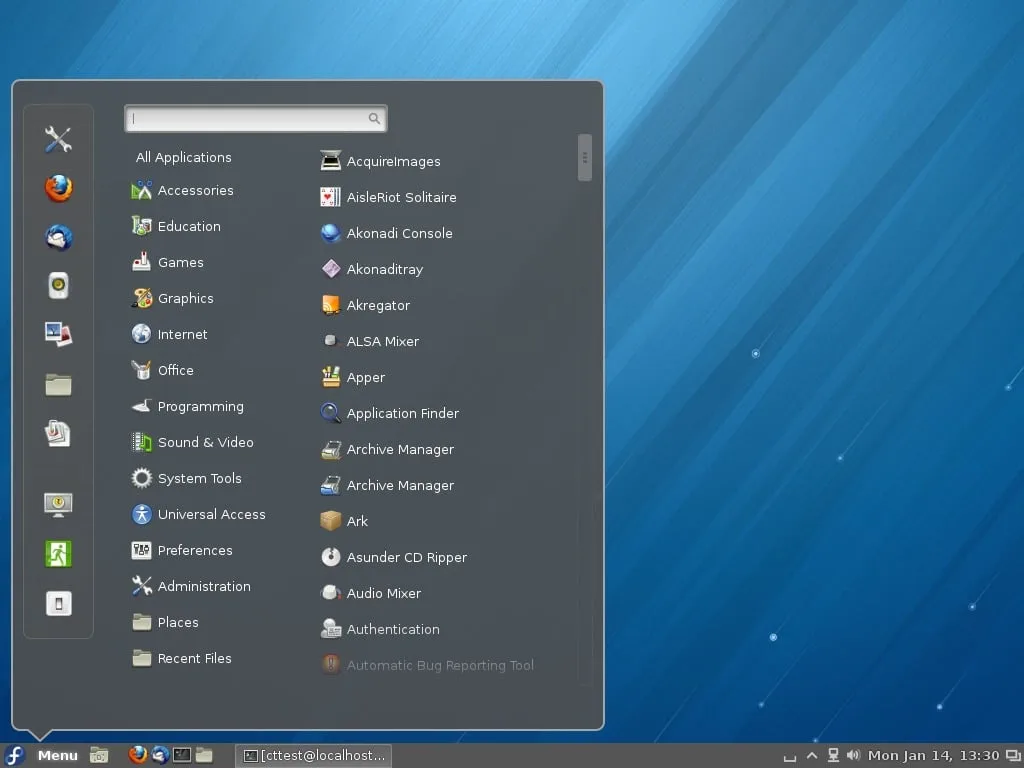Screen dimensions: 1024x768
Task: Launch AcquireImages application
Action: [380, 161]
